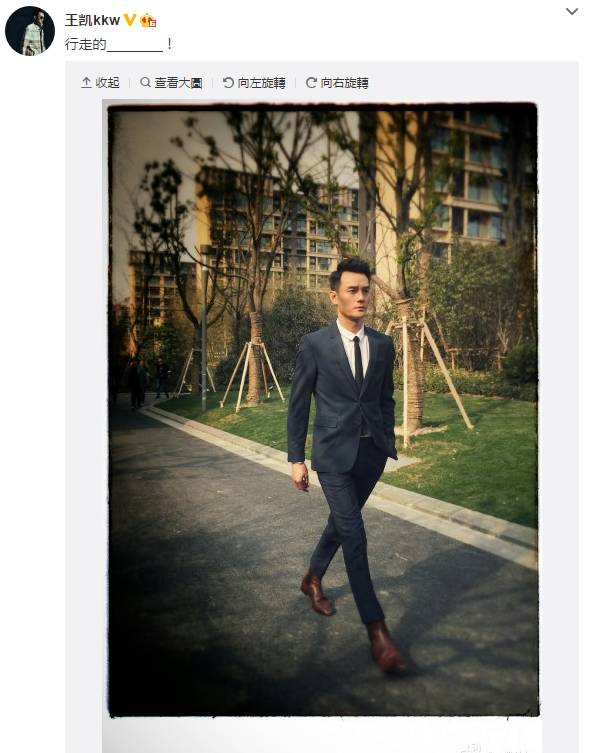Click the post caption text 行走的
The width and height of the screenshot is (594, 753).
[x=85, y=44]
